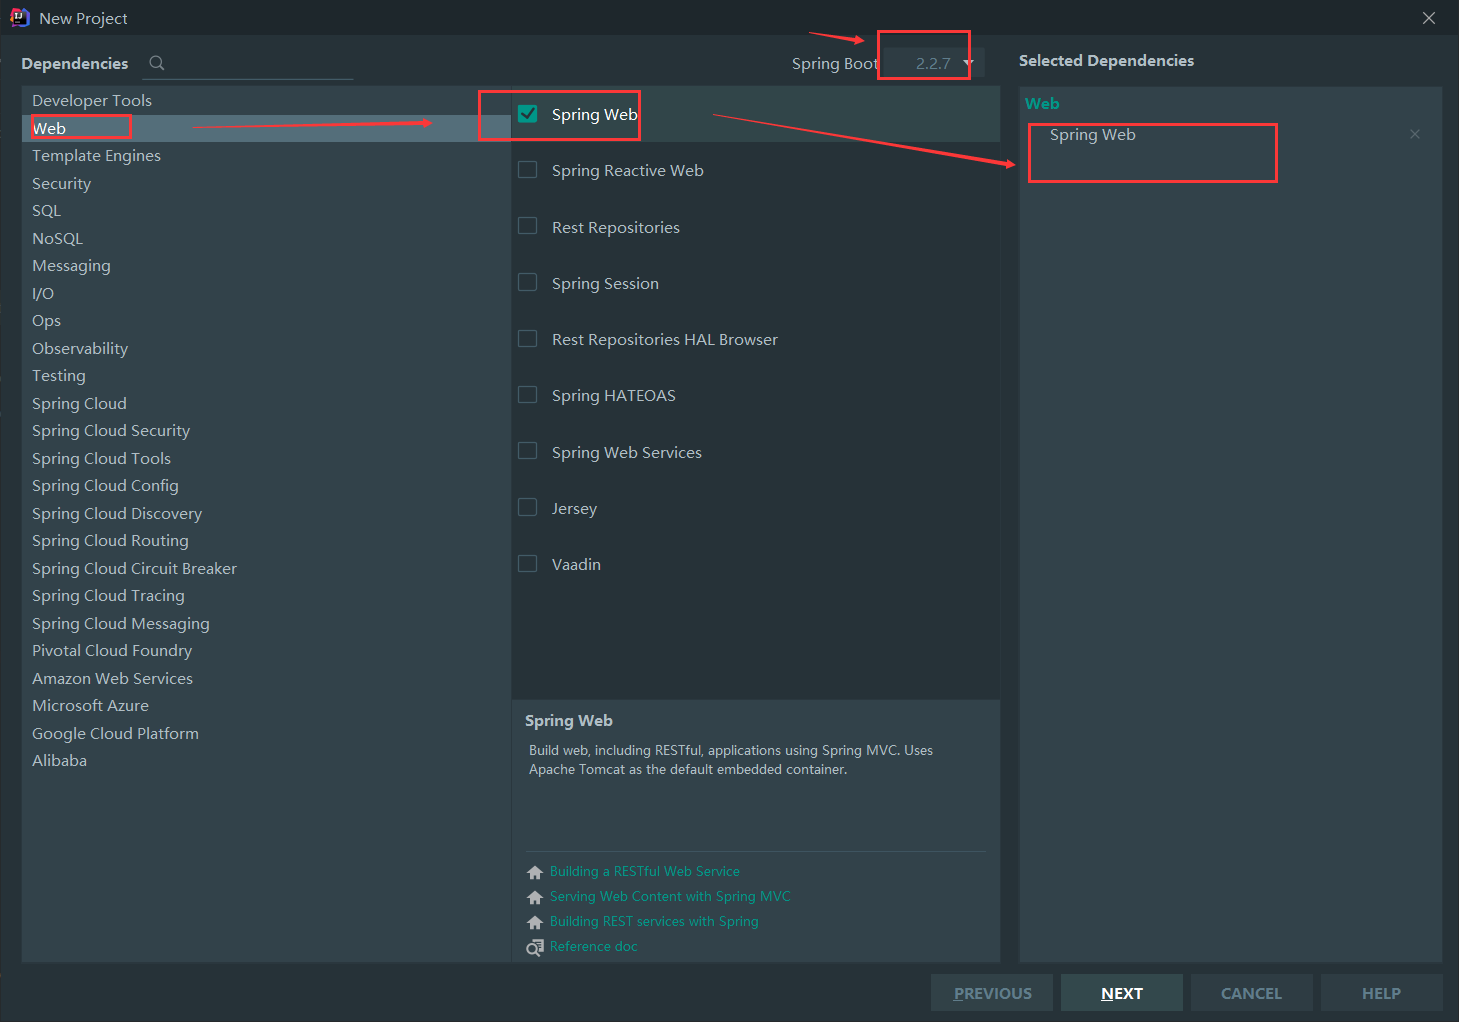
Task: Open Spring Cloud Tools category
Action: click(266, 458)
